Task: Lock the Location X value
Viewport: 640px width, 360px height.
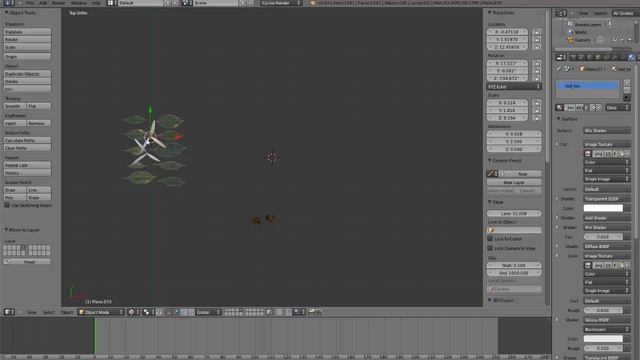Action: [x=537, y=32]
